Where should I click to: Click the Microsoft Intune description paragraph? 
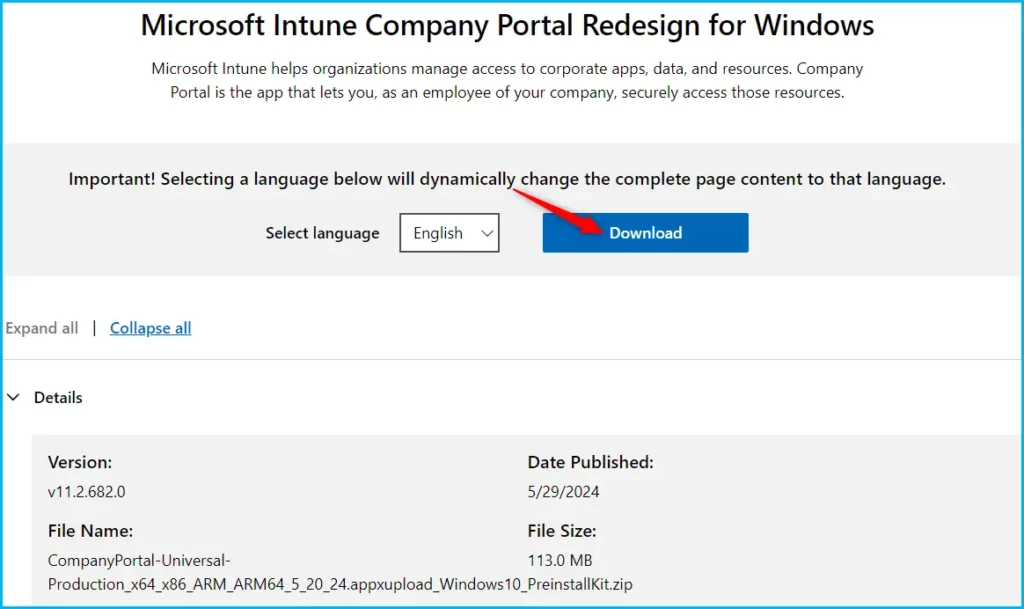coord(507,80)
